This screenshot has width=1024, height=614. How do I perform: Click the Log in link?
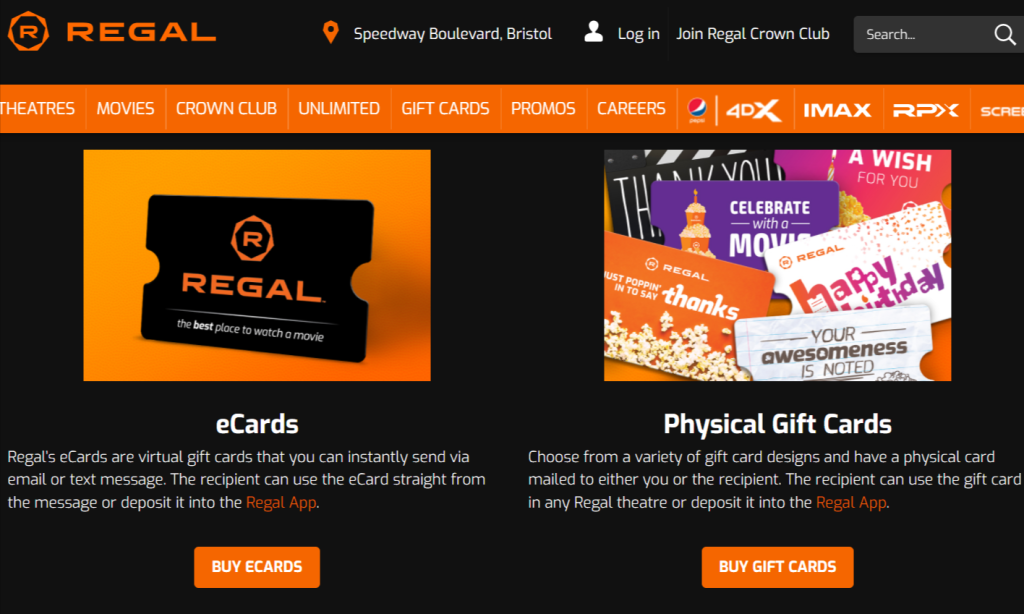pos(639,34)
